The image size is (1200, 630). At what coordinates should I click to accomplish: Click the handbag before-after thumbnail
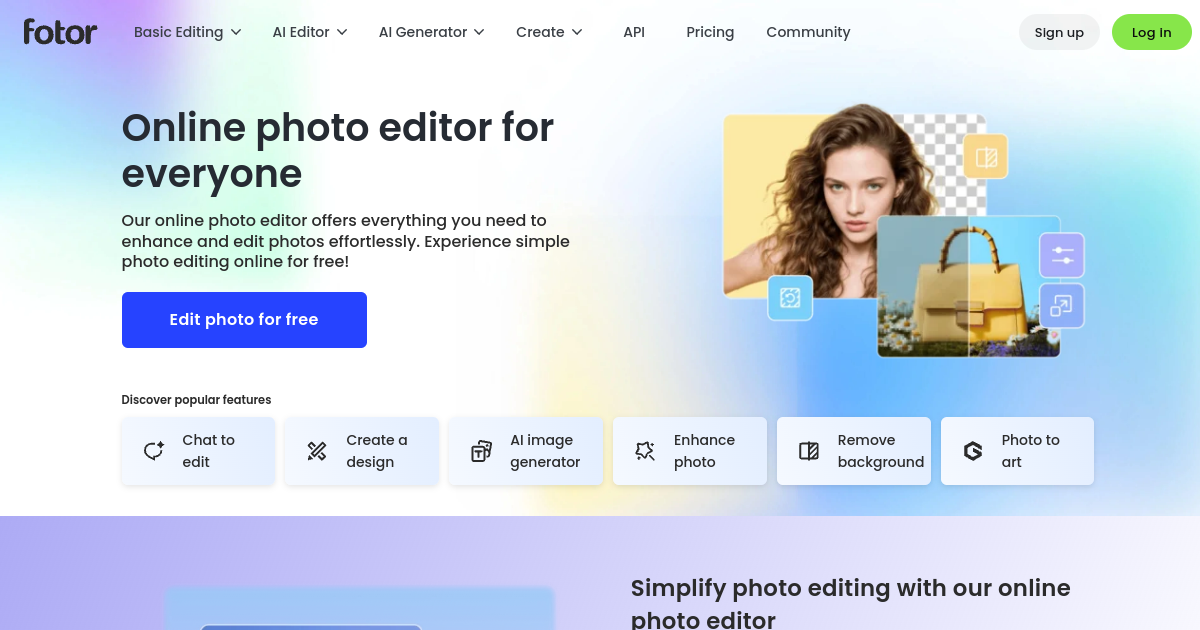pyautogui.click(x=968, y=287)
